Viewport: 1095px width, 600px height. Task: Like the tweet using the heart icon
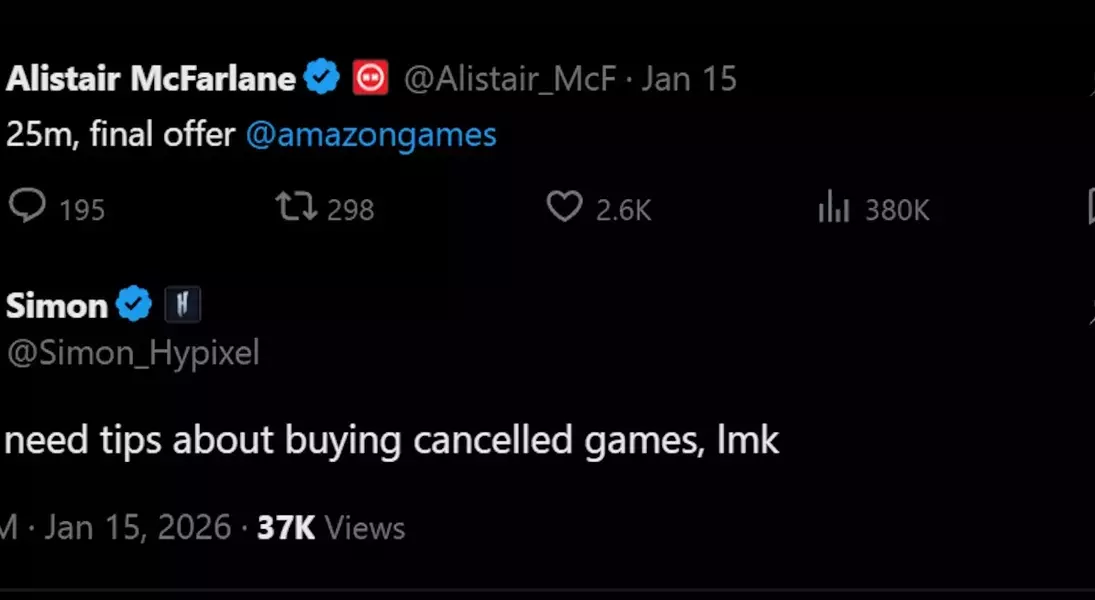pyautogui.click(x=564, y=207)
